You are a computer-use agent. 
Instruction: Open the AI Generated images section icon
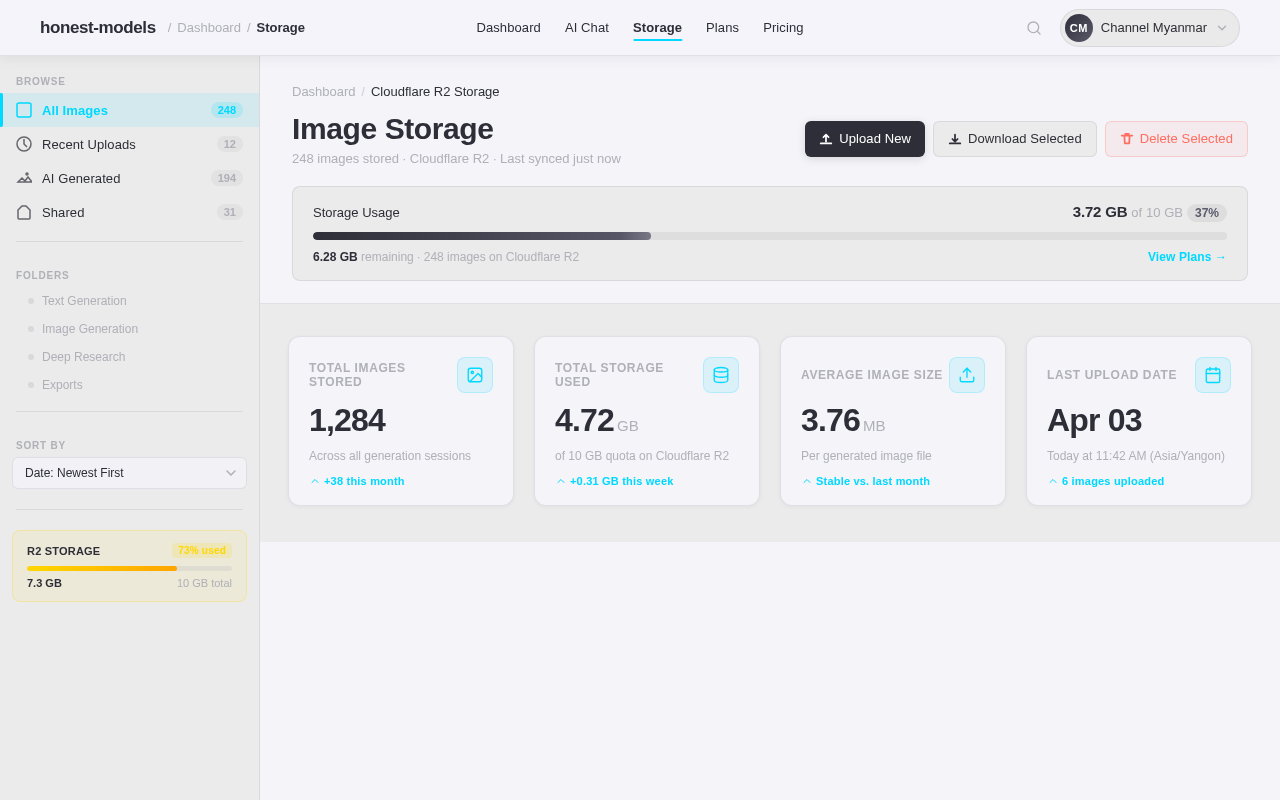click(x=23, y=178)
